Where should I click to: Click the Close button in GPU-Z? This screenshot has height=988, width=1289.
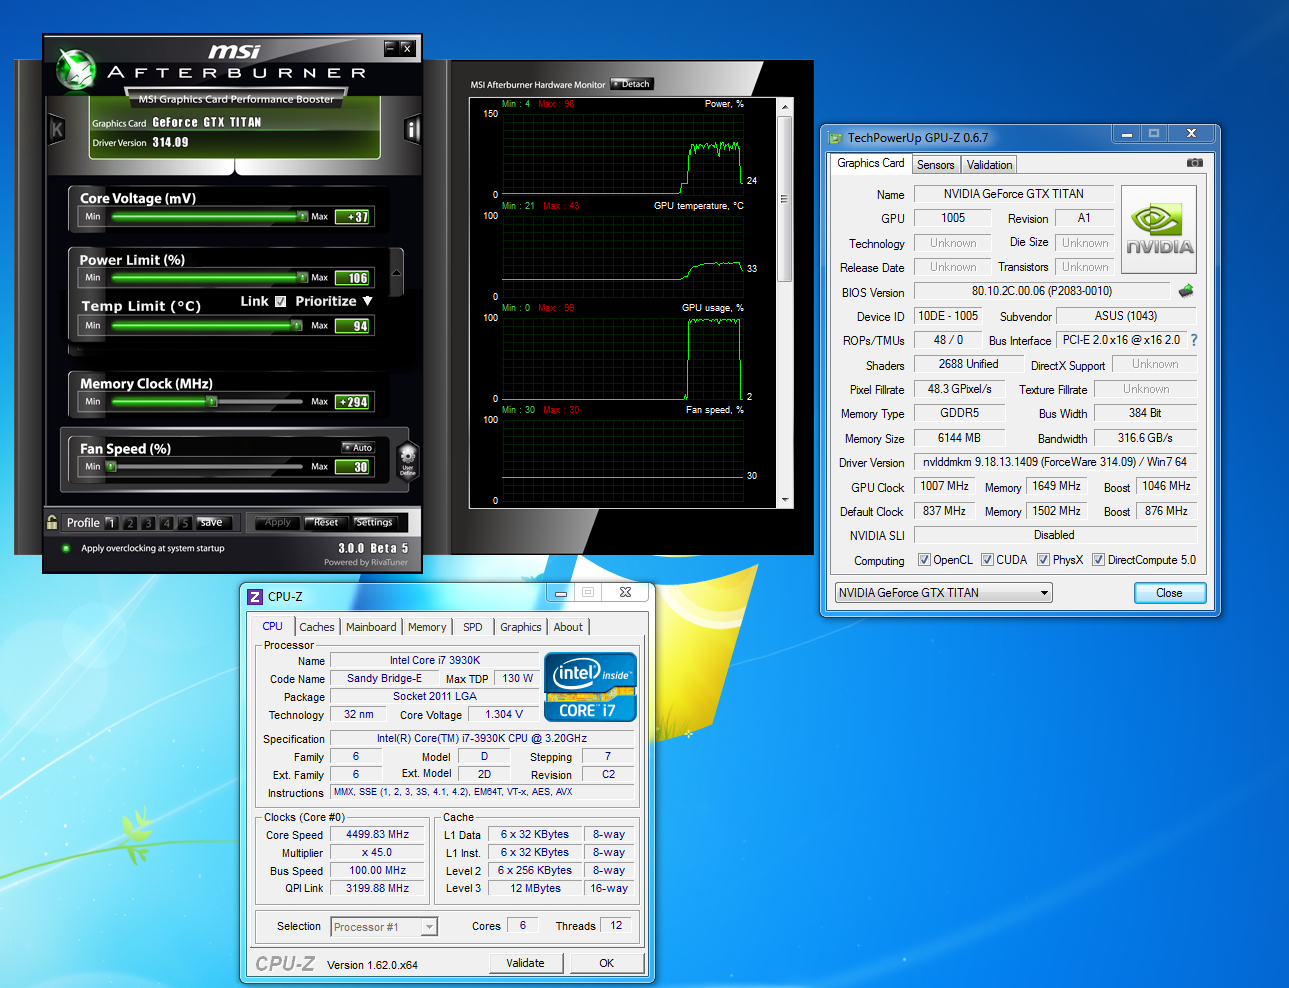click(1169, 593)
